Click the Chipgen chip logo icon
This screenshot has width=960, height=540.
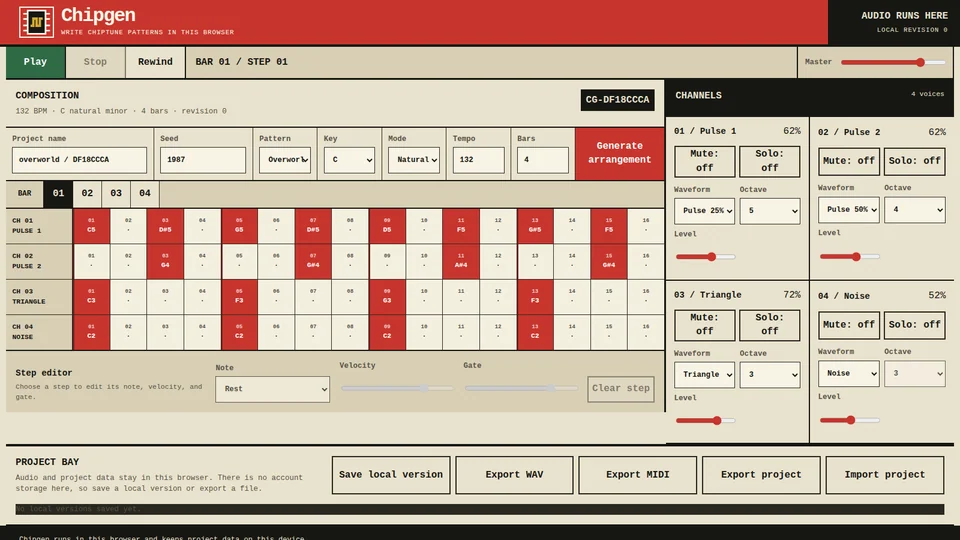pyautogui.click(x=36, y=22)
